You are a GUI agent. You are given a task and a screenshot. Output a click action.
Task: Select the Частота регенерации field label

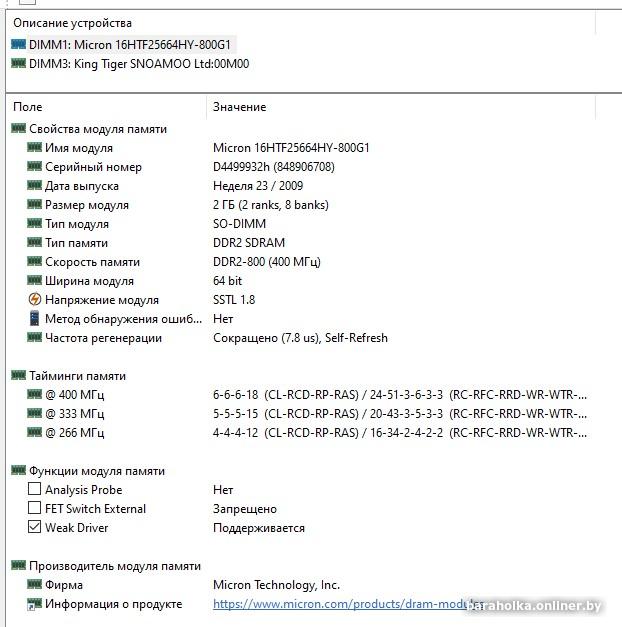coord(103,338)
